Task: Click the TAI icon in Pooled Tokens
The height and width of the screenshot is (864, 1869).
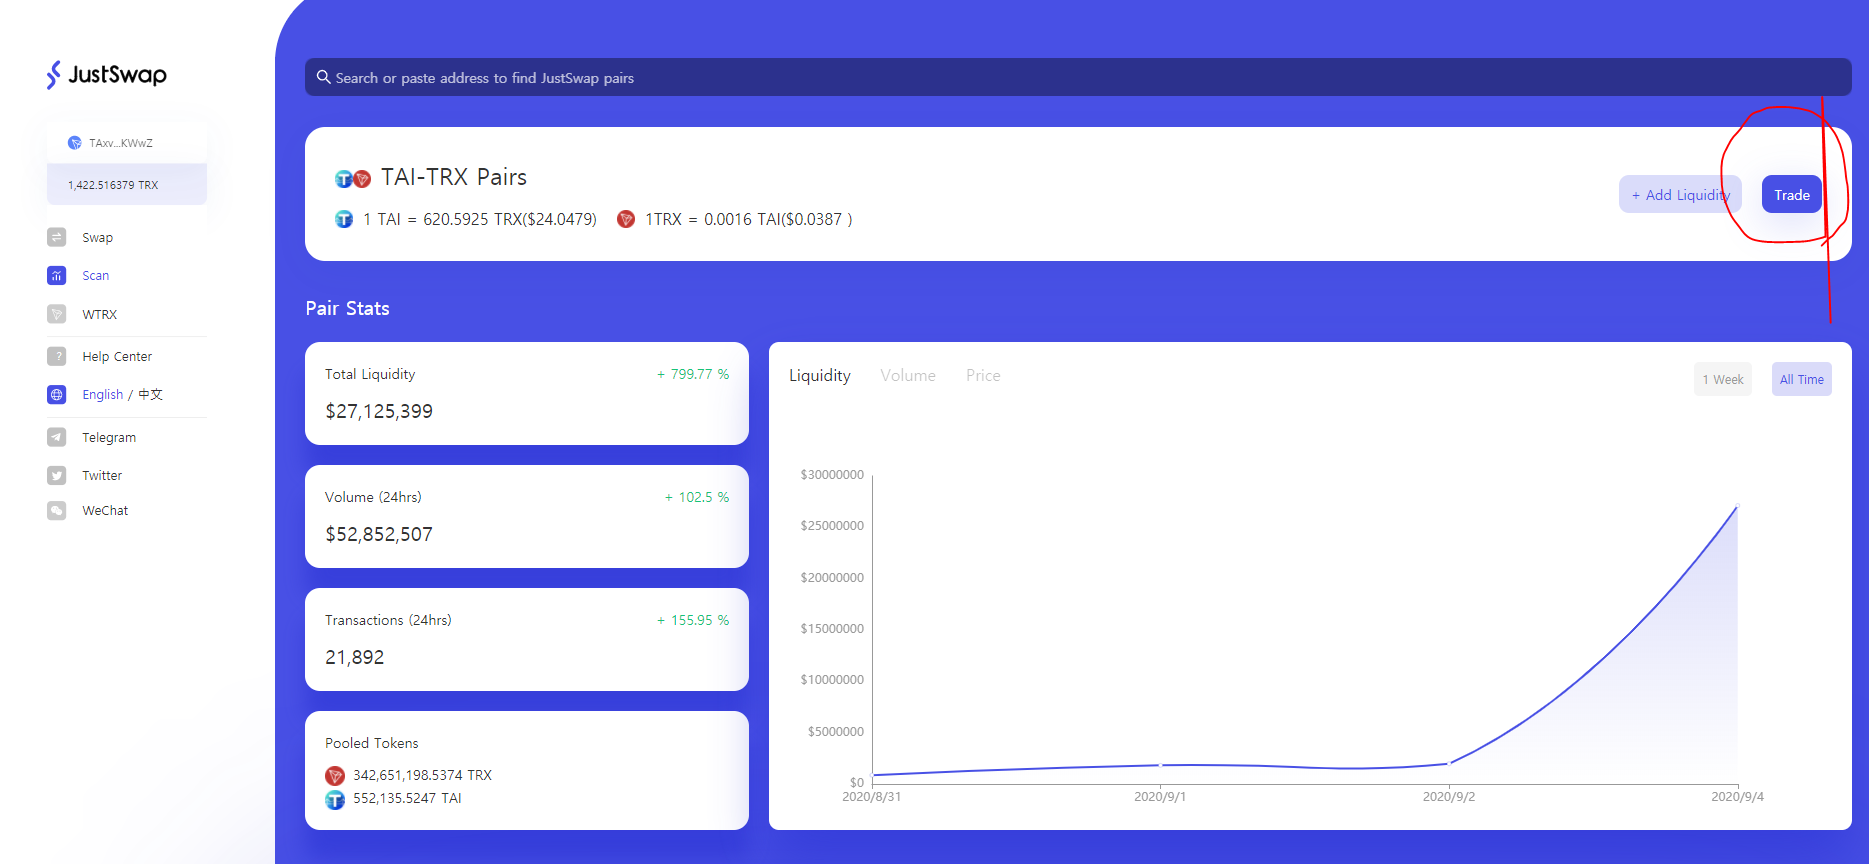Action: [335, 799]
